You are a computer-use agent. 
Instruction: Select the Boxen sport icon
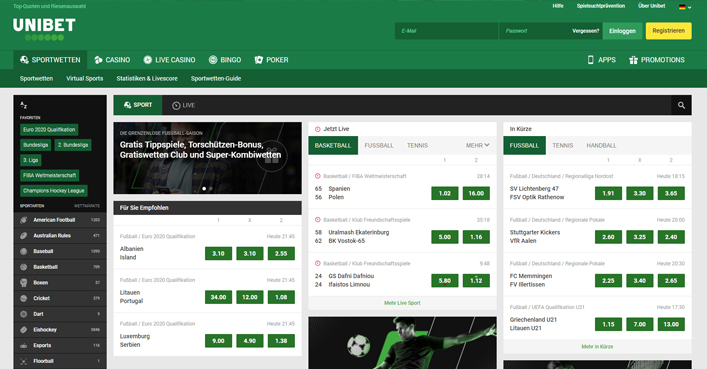click(24, 282)
